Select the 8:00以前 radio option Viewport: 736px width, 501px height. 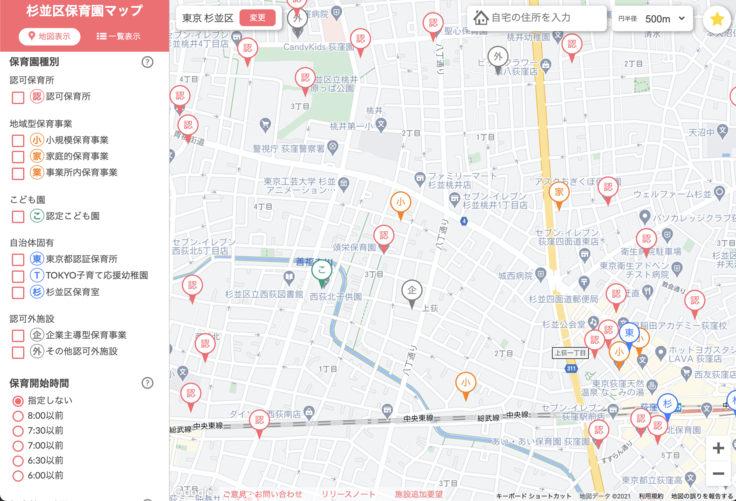coord(18,416)
